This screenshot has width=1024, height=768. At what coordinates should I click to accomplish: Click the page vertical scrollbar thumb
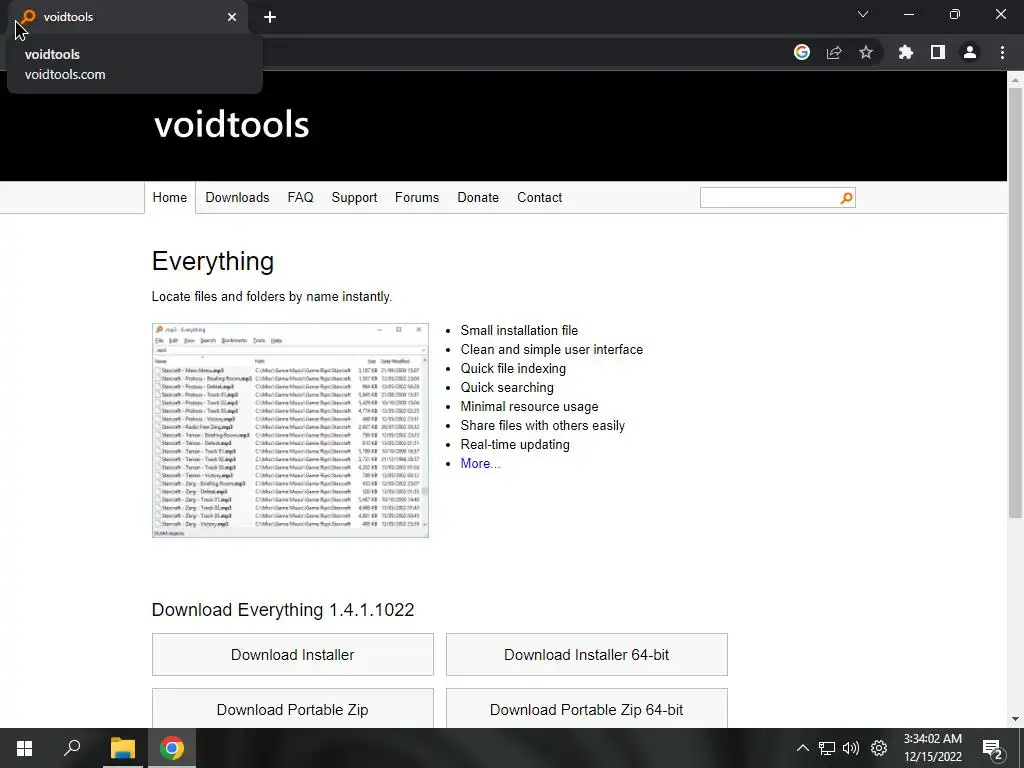[1015, 303]
